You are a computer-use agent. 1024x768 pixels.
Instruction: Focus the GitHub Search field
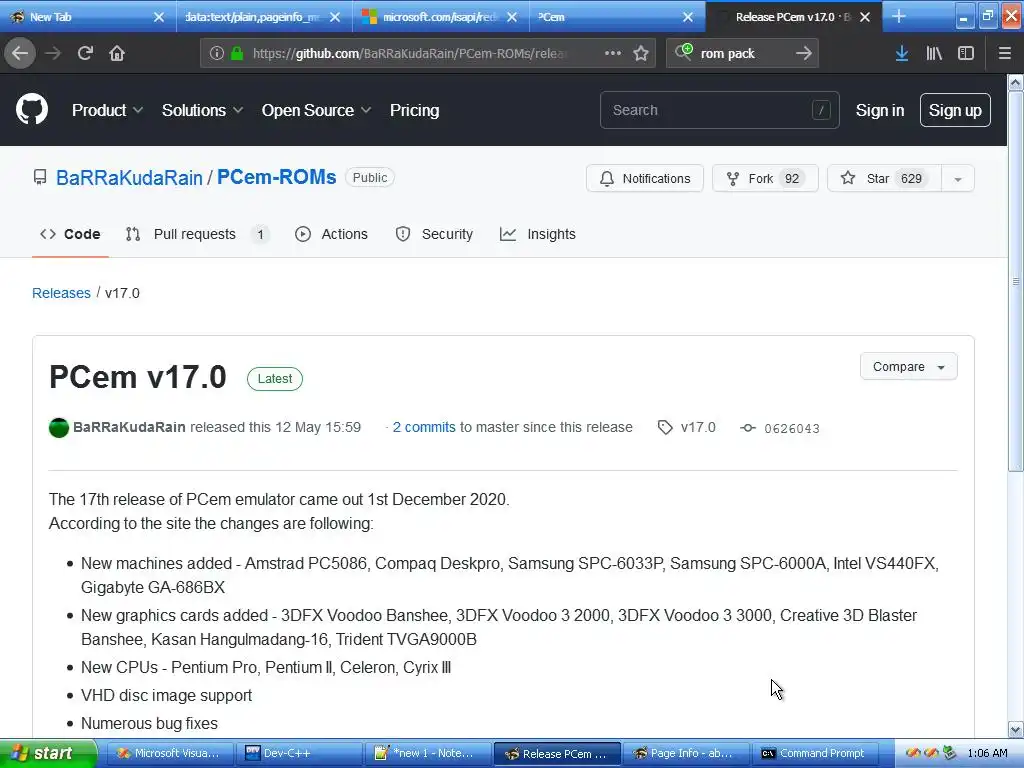[719, 110]
